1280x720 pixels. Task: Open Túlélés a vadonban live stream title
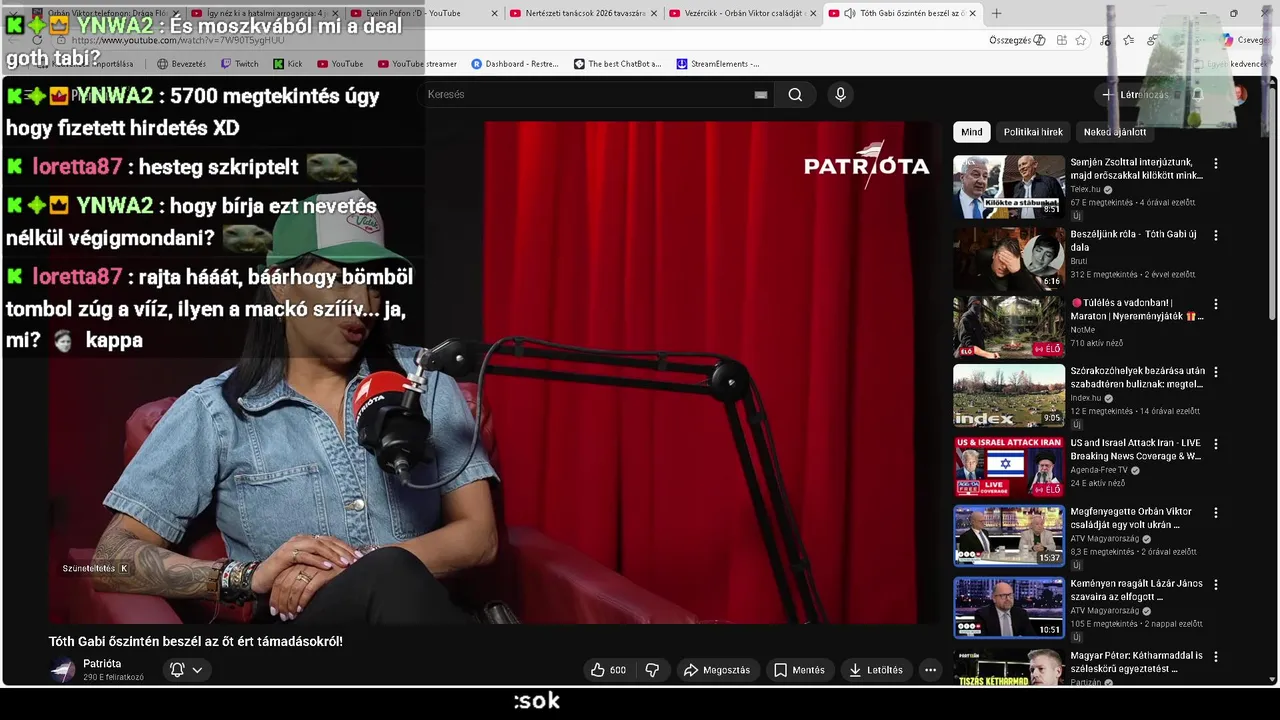1137,309
